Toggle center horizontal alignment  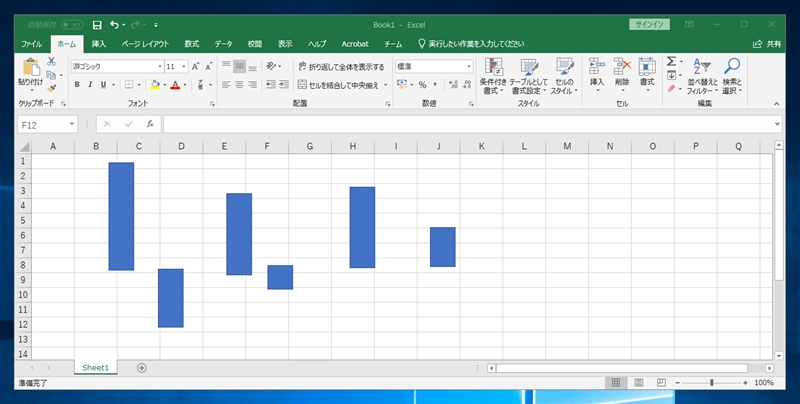[x=239, y=85]
